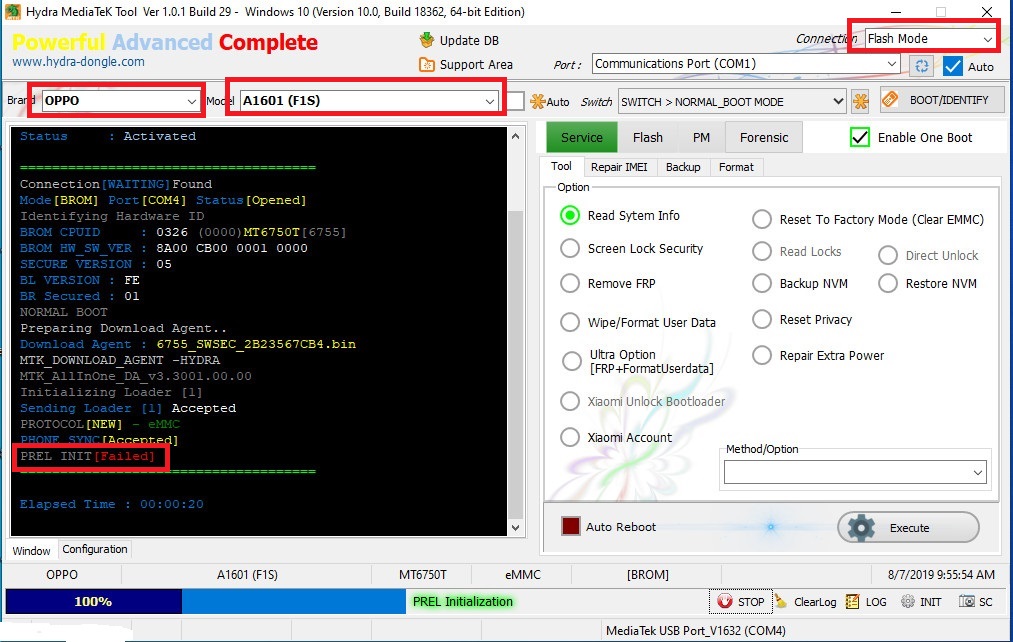
Task: Open www.hydra-dongle.com link
Action: (x=78, y=62)
